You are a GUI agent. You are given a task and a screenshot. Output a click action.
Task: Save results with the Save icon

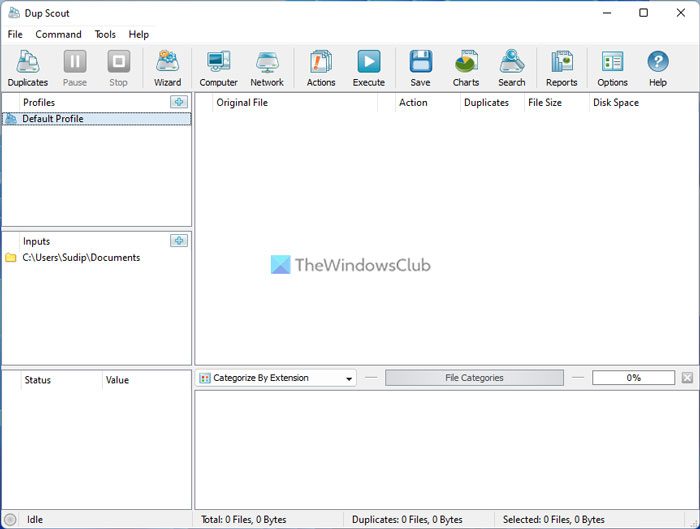click(x=421, y=68)
